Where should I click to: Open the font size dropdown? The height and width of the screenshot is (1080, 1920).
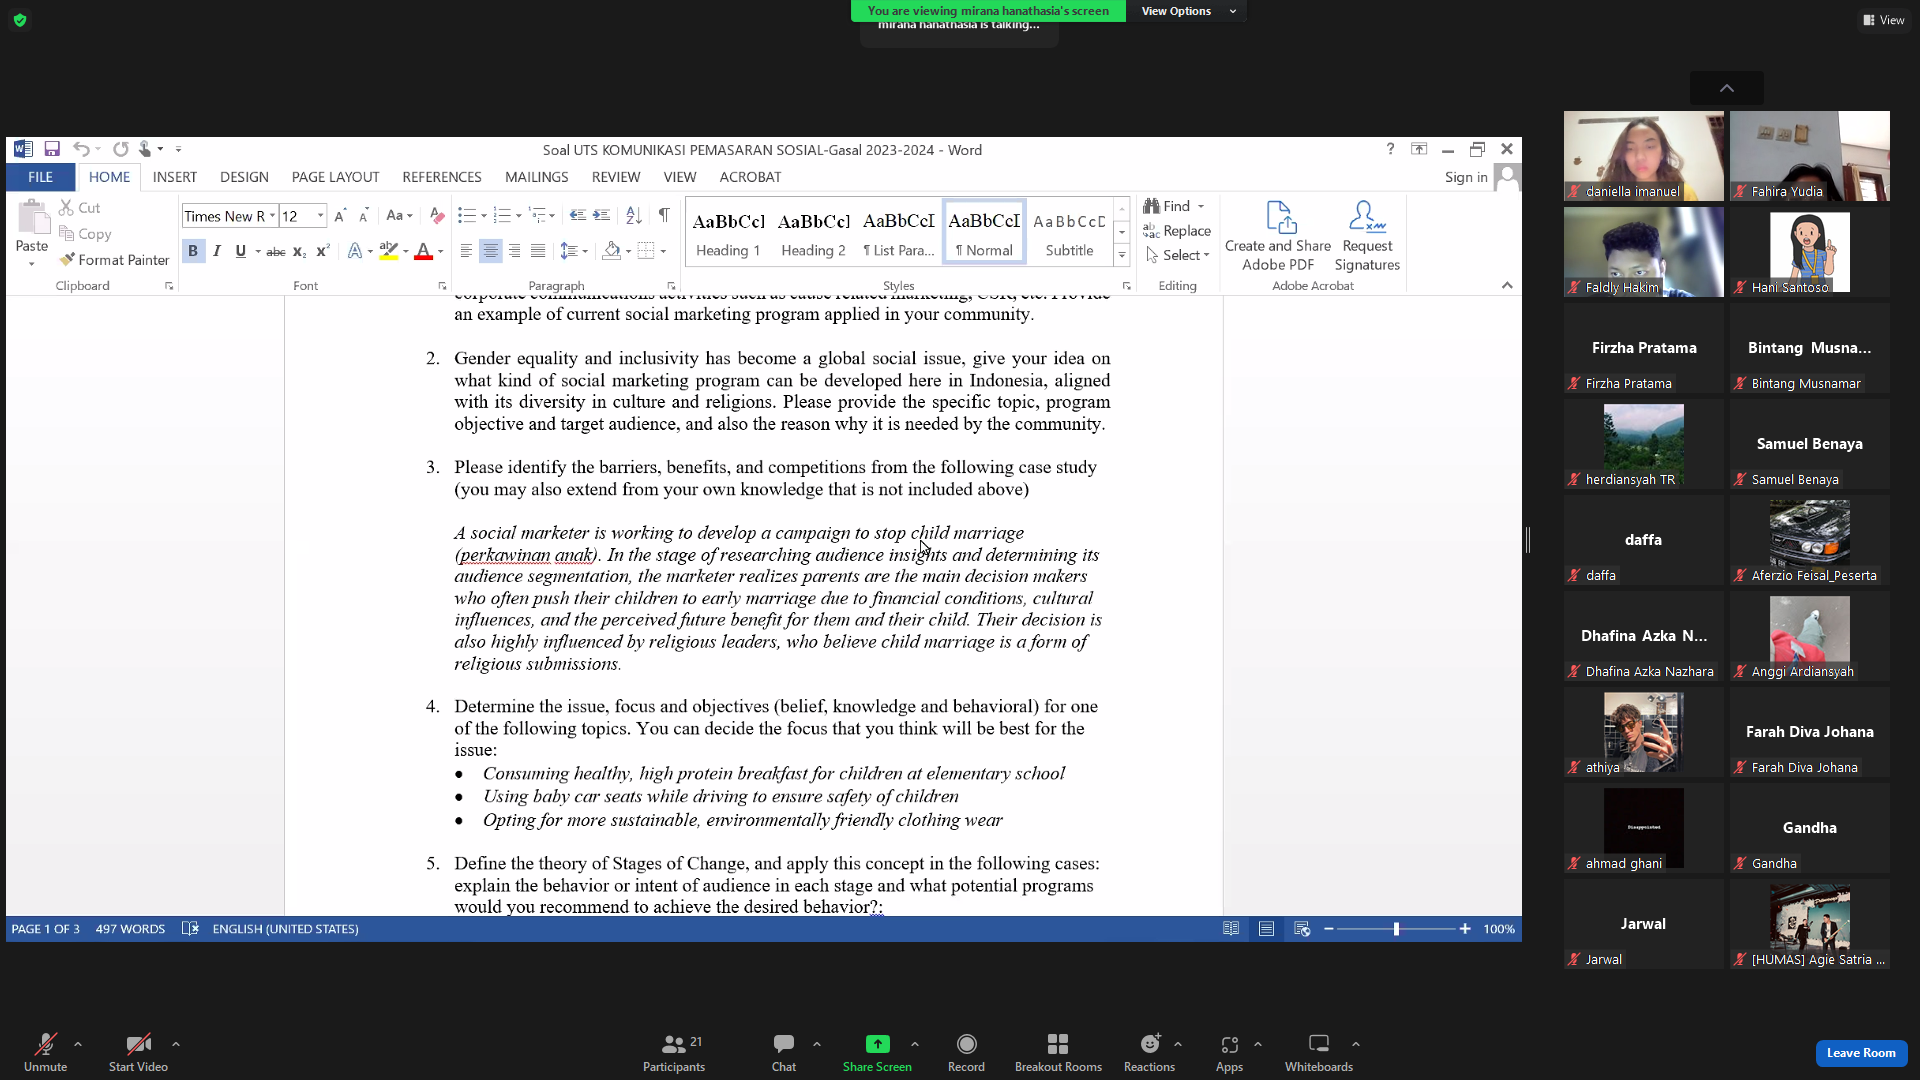click(320, 216)
